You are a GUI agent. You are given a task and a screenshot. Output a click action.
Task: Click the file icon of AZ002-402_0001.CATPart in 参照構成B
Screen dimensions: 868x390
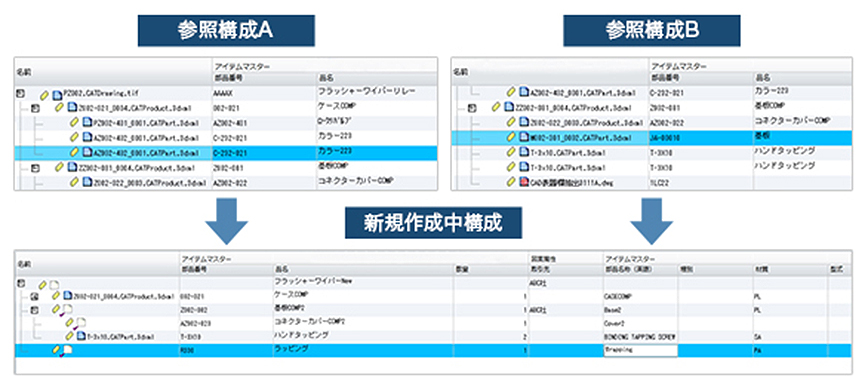524,92
